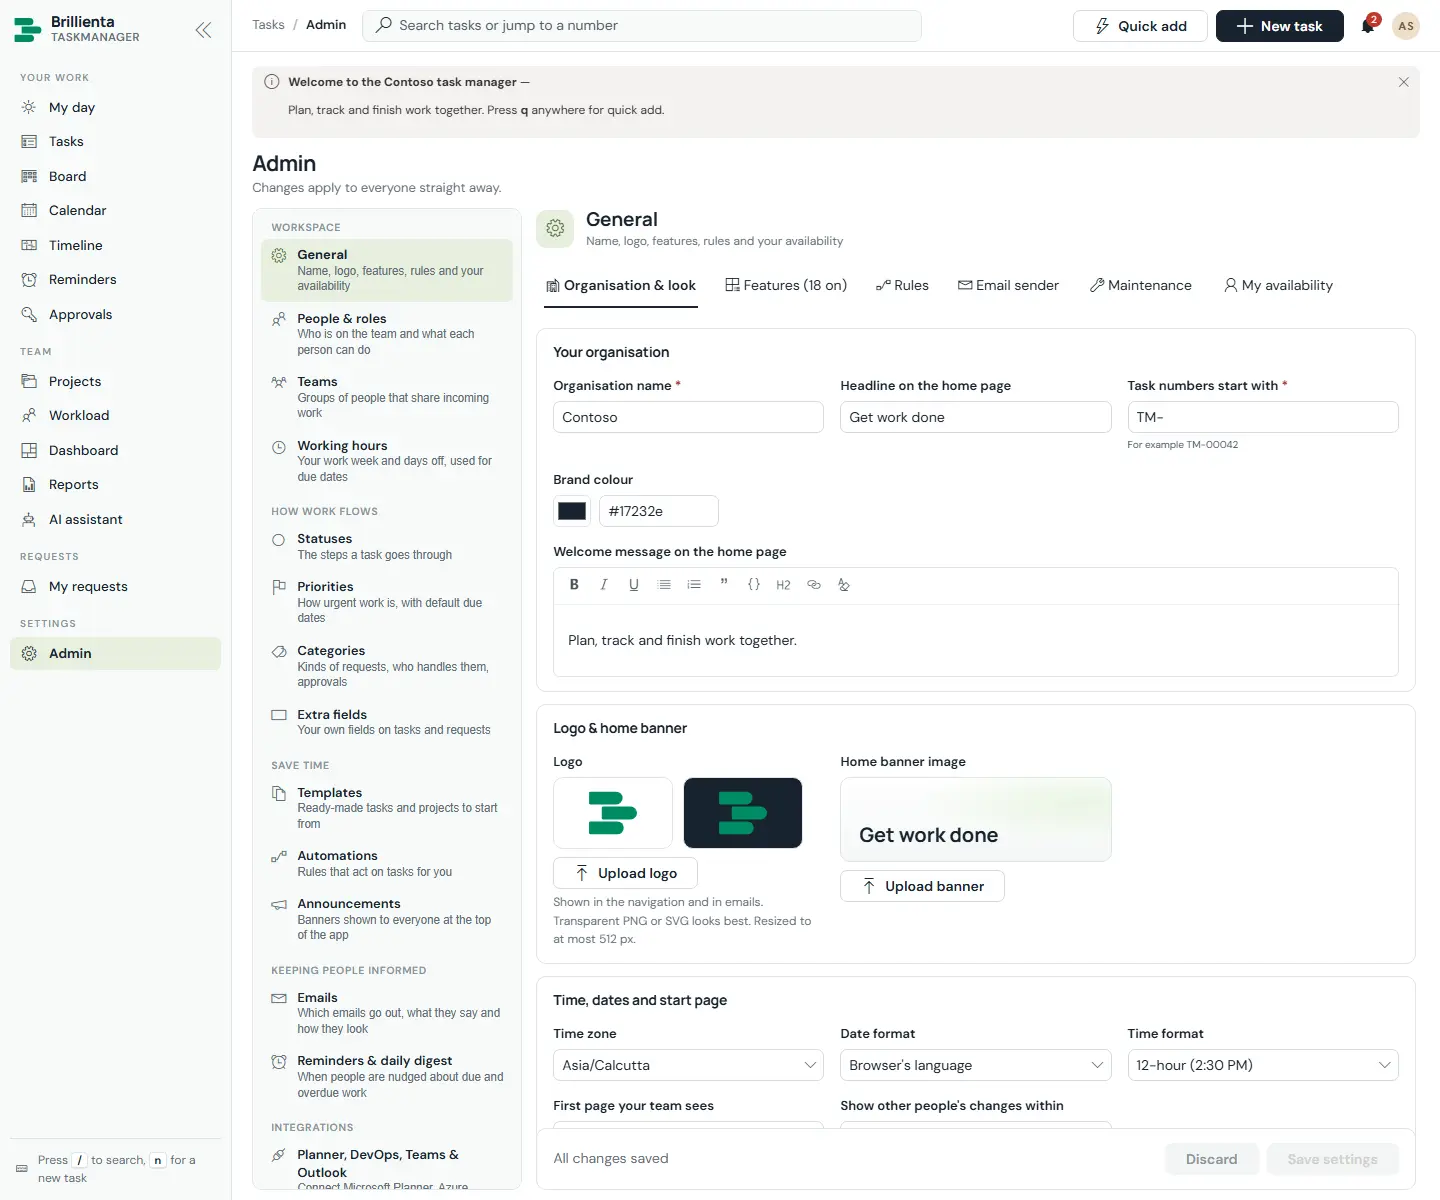Viewport: 1440px width, 1200px height.
Task: Go to Tasks via the breadcrumb link
Action: tap(268, 25)
